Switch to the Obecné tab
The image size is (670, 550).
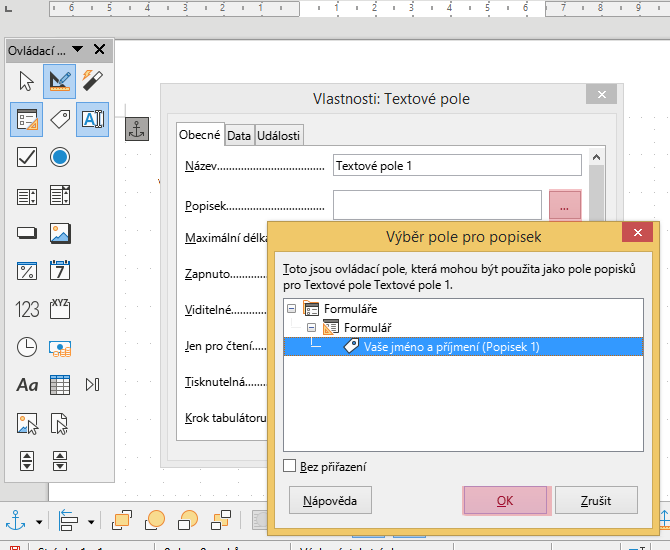point(200,135)
